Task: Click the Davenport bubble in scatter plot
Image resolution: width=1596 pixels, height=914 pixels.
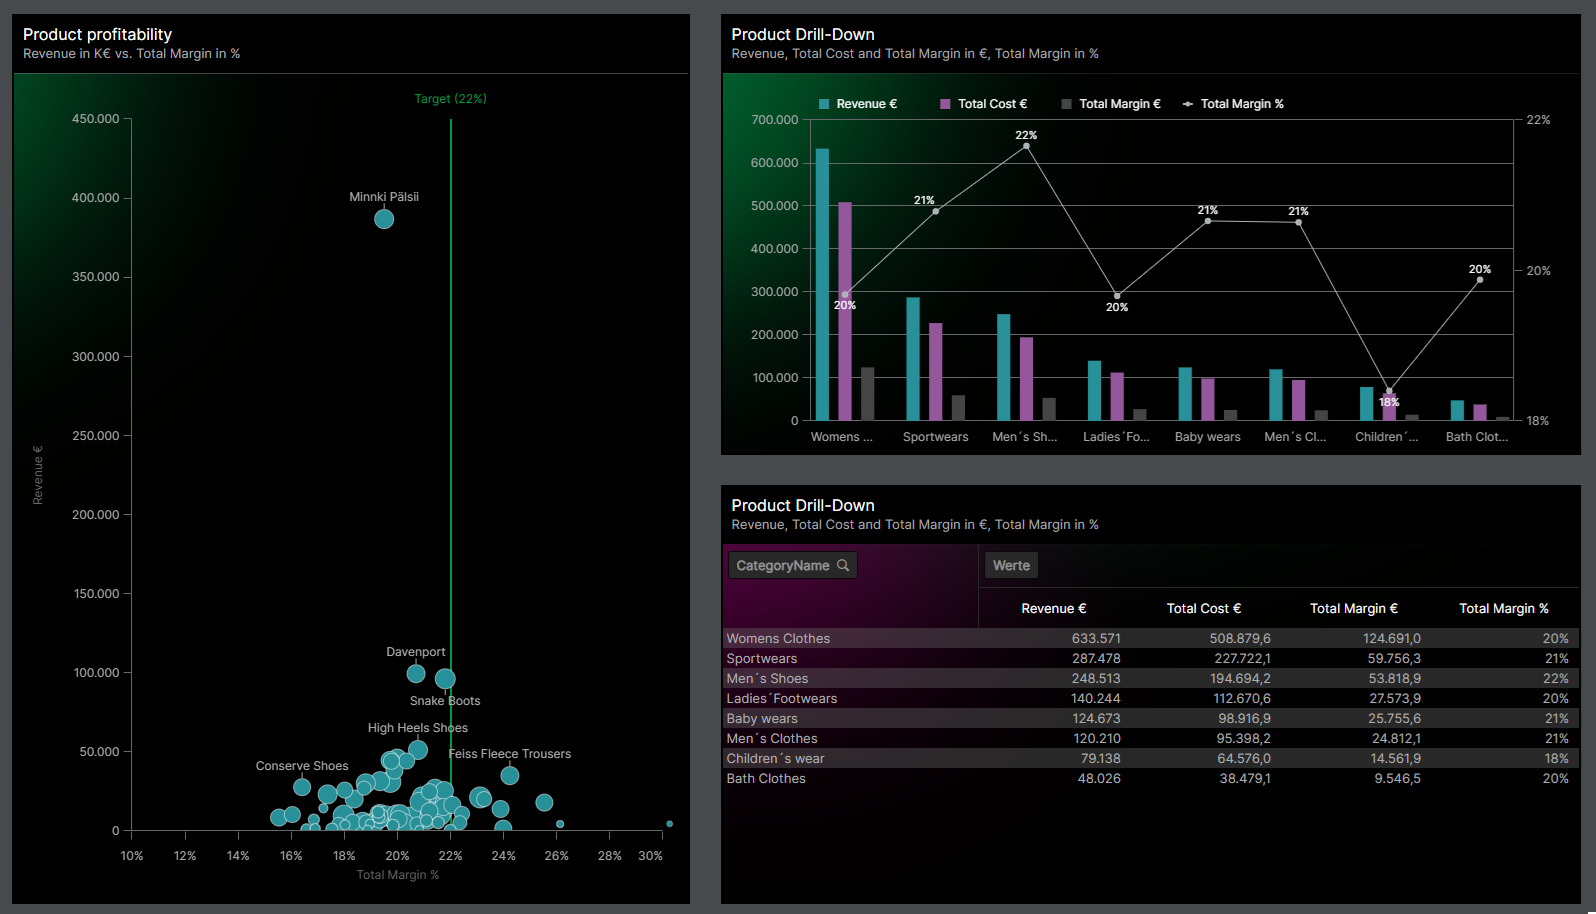Action: tap(416, 673)
